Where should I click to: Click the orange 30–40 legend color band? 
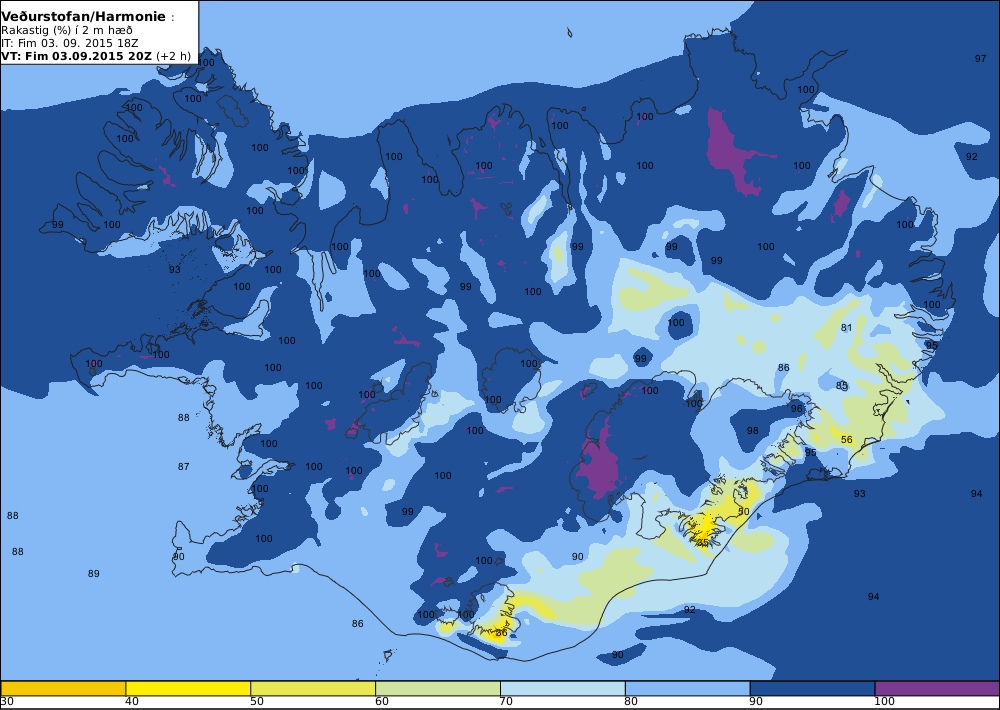(x=63, y=688)
